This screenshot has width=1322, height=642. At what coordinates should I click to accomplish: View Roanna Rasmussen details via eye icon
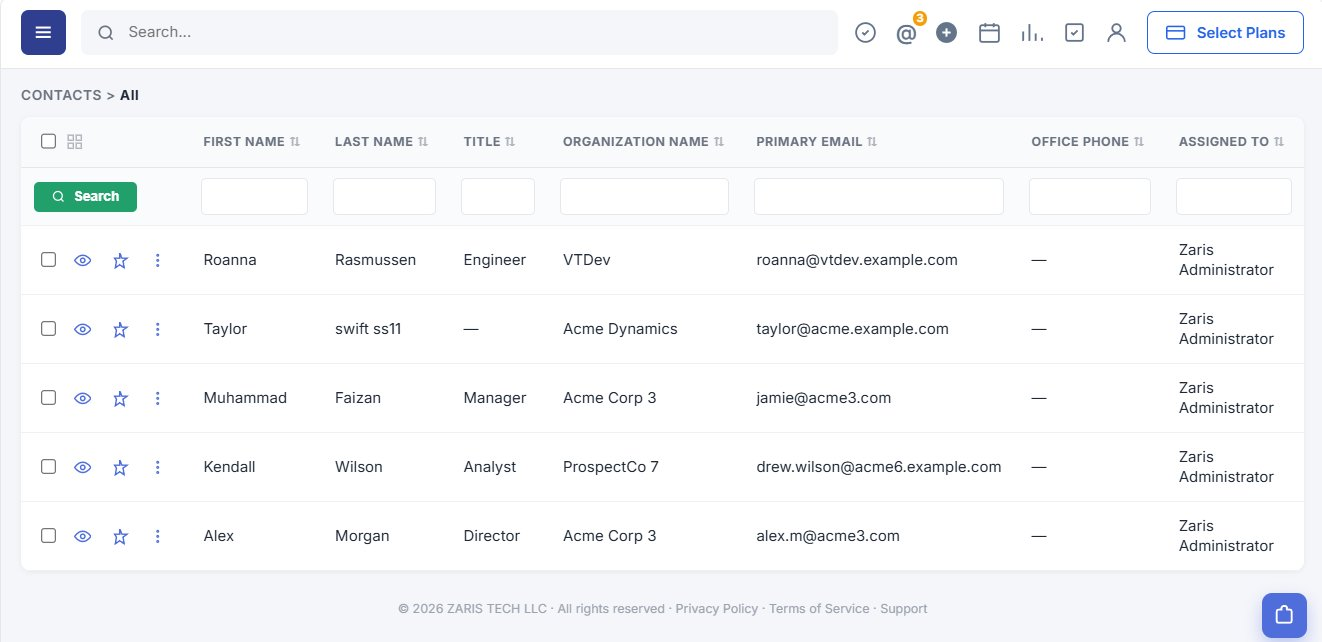pyautogui.click(x=83, y=260)
